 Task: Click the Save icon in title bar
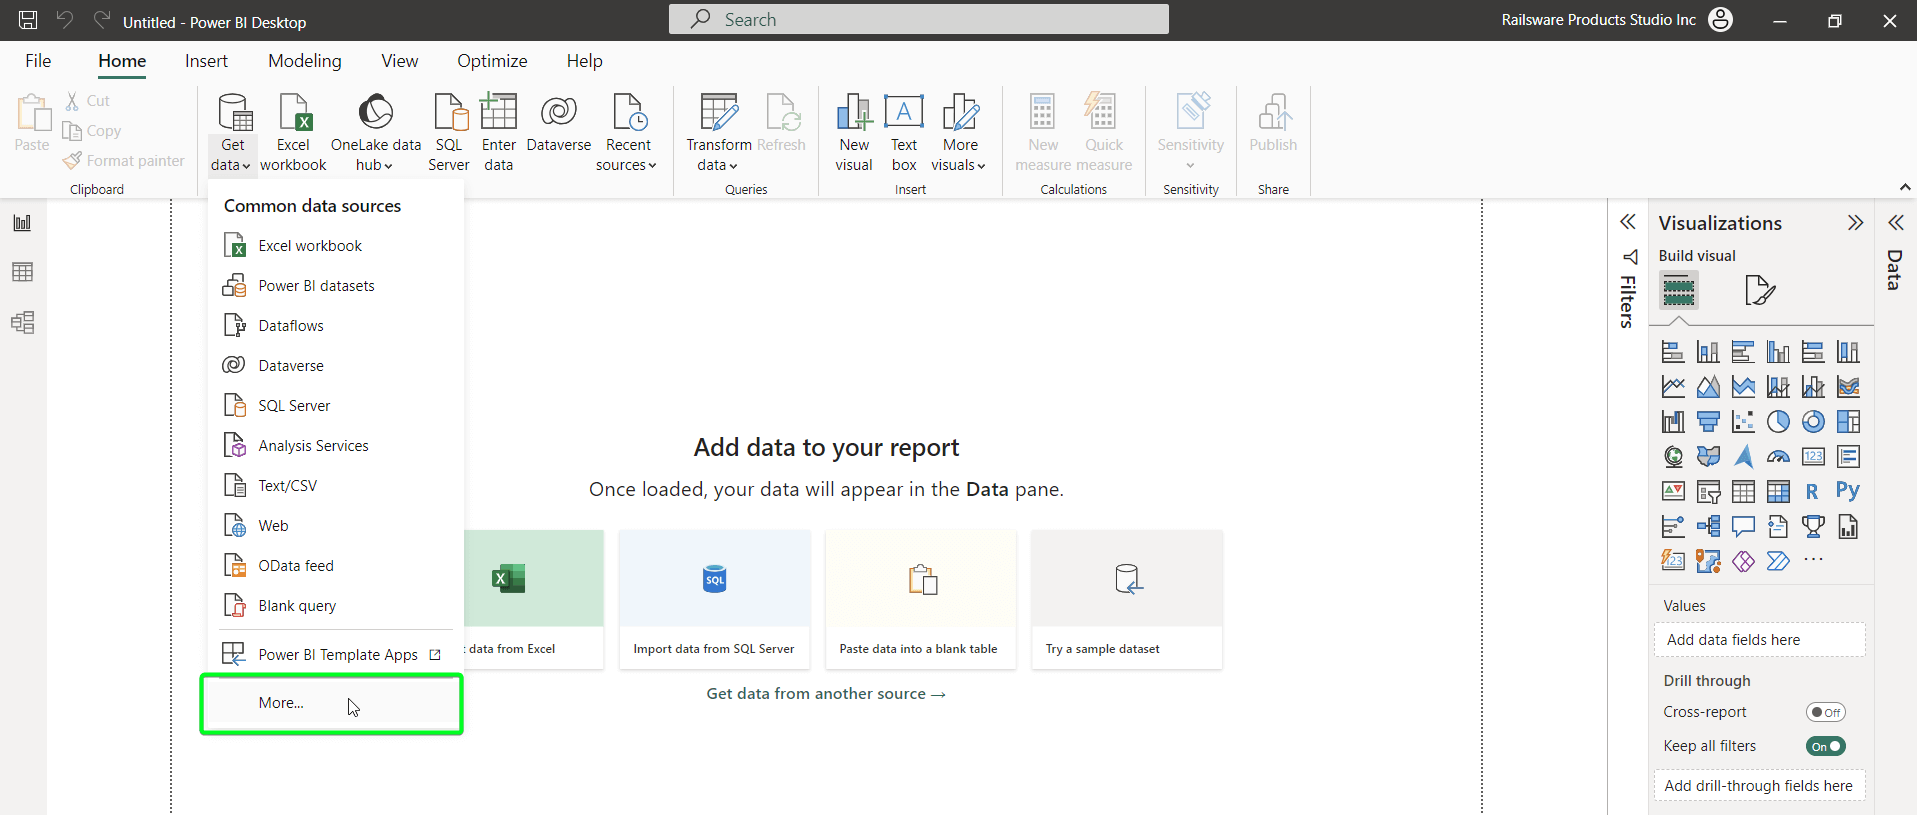click(x=28, y=20)
